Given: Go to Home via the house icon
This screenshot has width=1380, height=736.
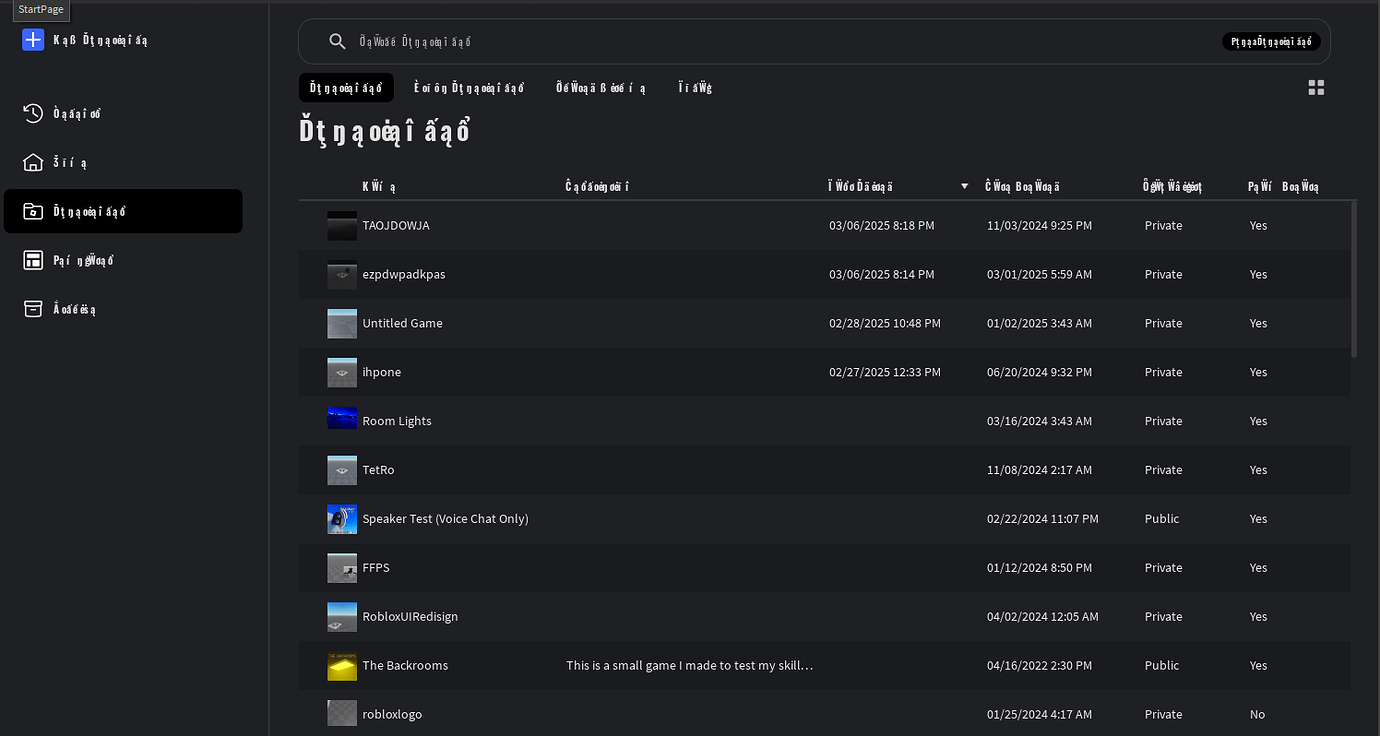Looking at the screenshot, I should (33, 162).
